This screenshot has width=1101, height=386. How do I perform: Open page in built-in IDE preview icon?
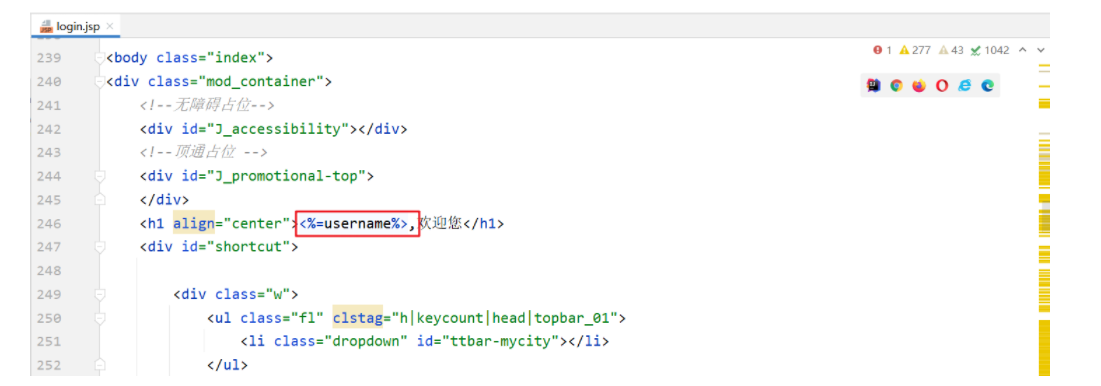click(x=873, y=86)
